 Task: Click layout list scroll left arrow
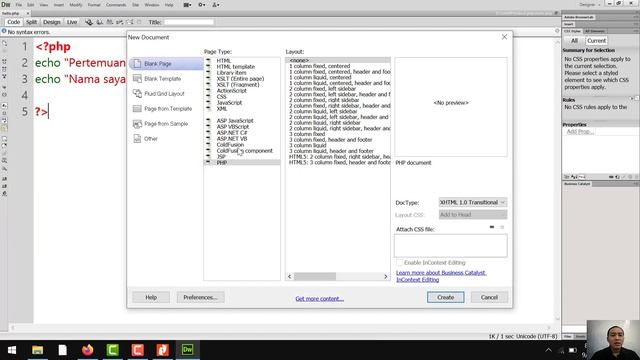pos(290,277)
